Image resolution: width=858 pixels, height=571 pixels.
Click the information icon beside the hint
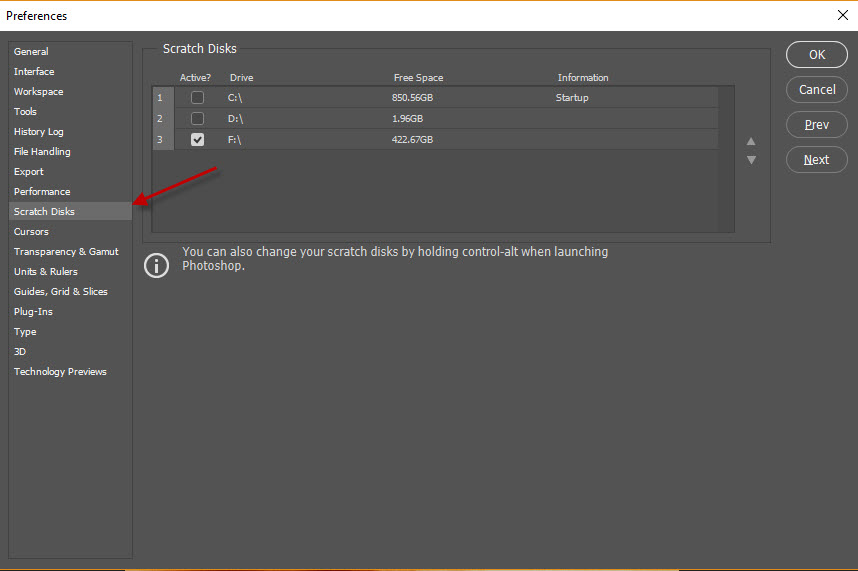[157, 266]
